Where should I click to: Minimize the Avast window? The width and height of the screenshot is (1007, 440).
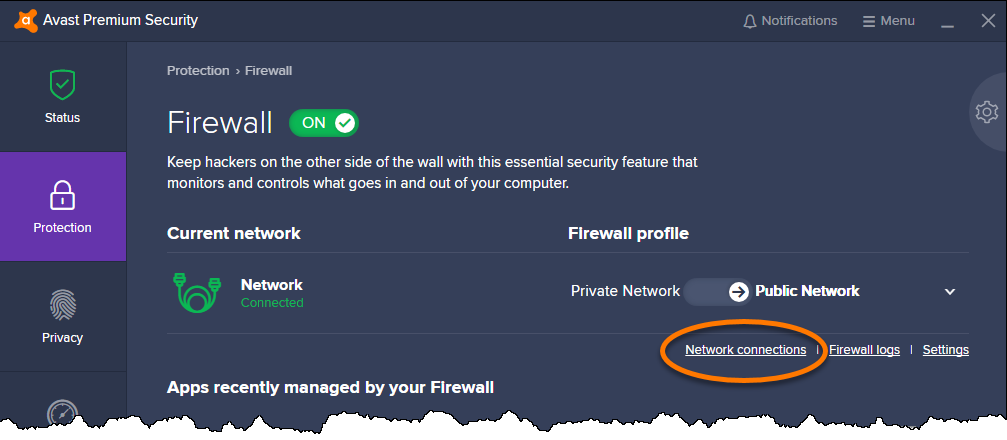coord(947,22)
